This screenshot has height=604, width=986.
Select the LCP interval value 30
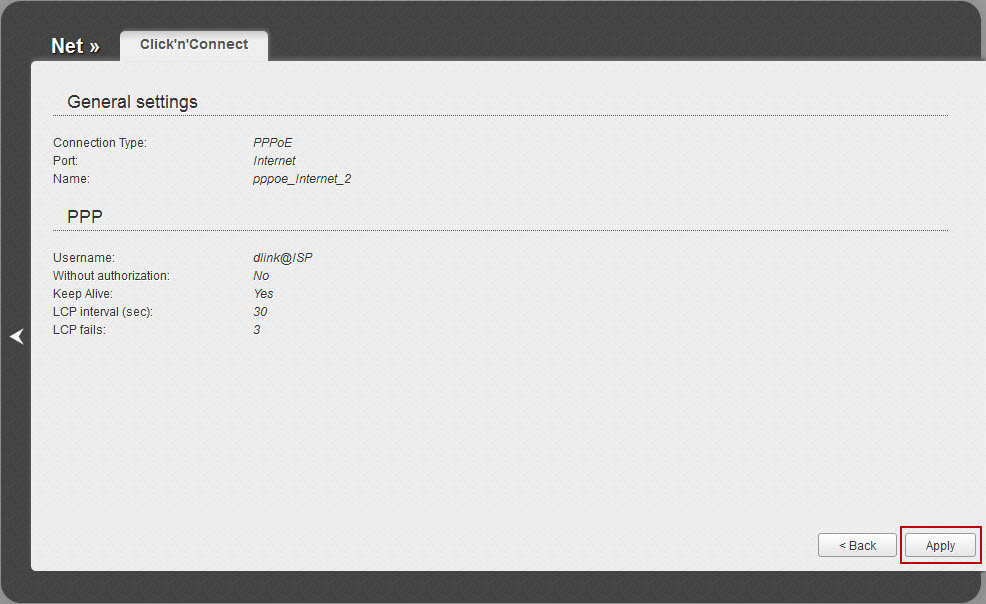pyautogui.click(x=260, y=312)
